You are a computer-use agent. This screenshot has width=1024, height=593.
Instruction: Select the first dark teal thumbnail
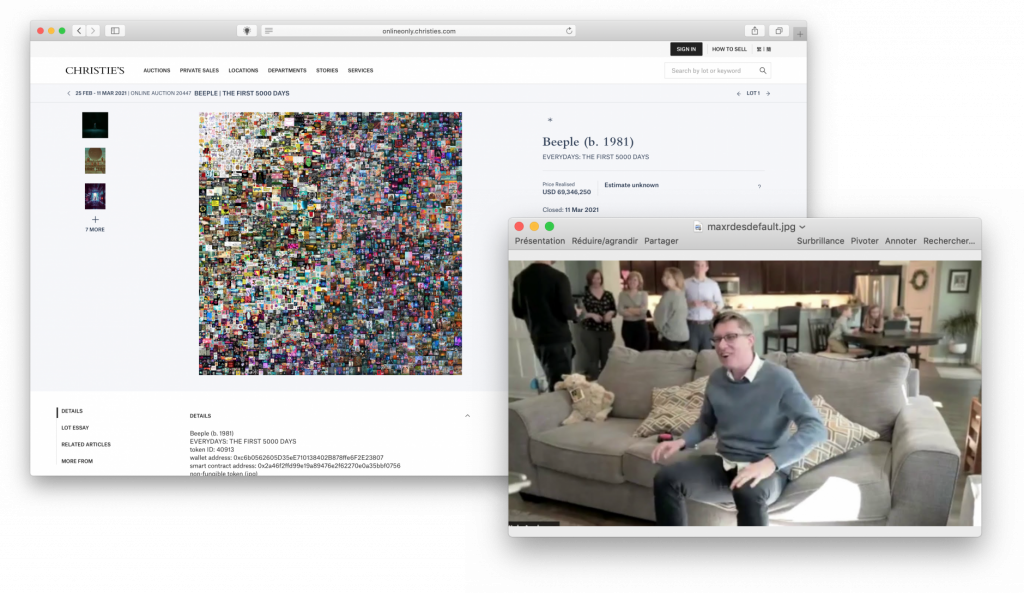[95, 125]
